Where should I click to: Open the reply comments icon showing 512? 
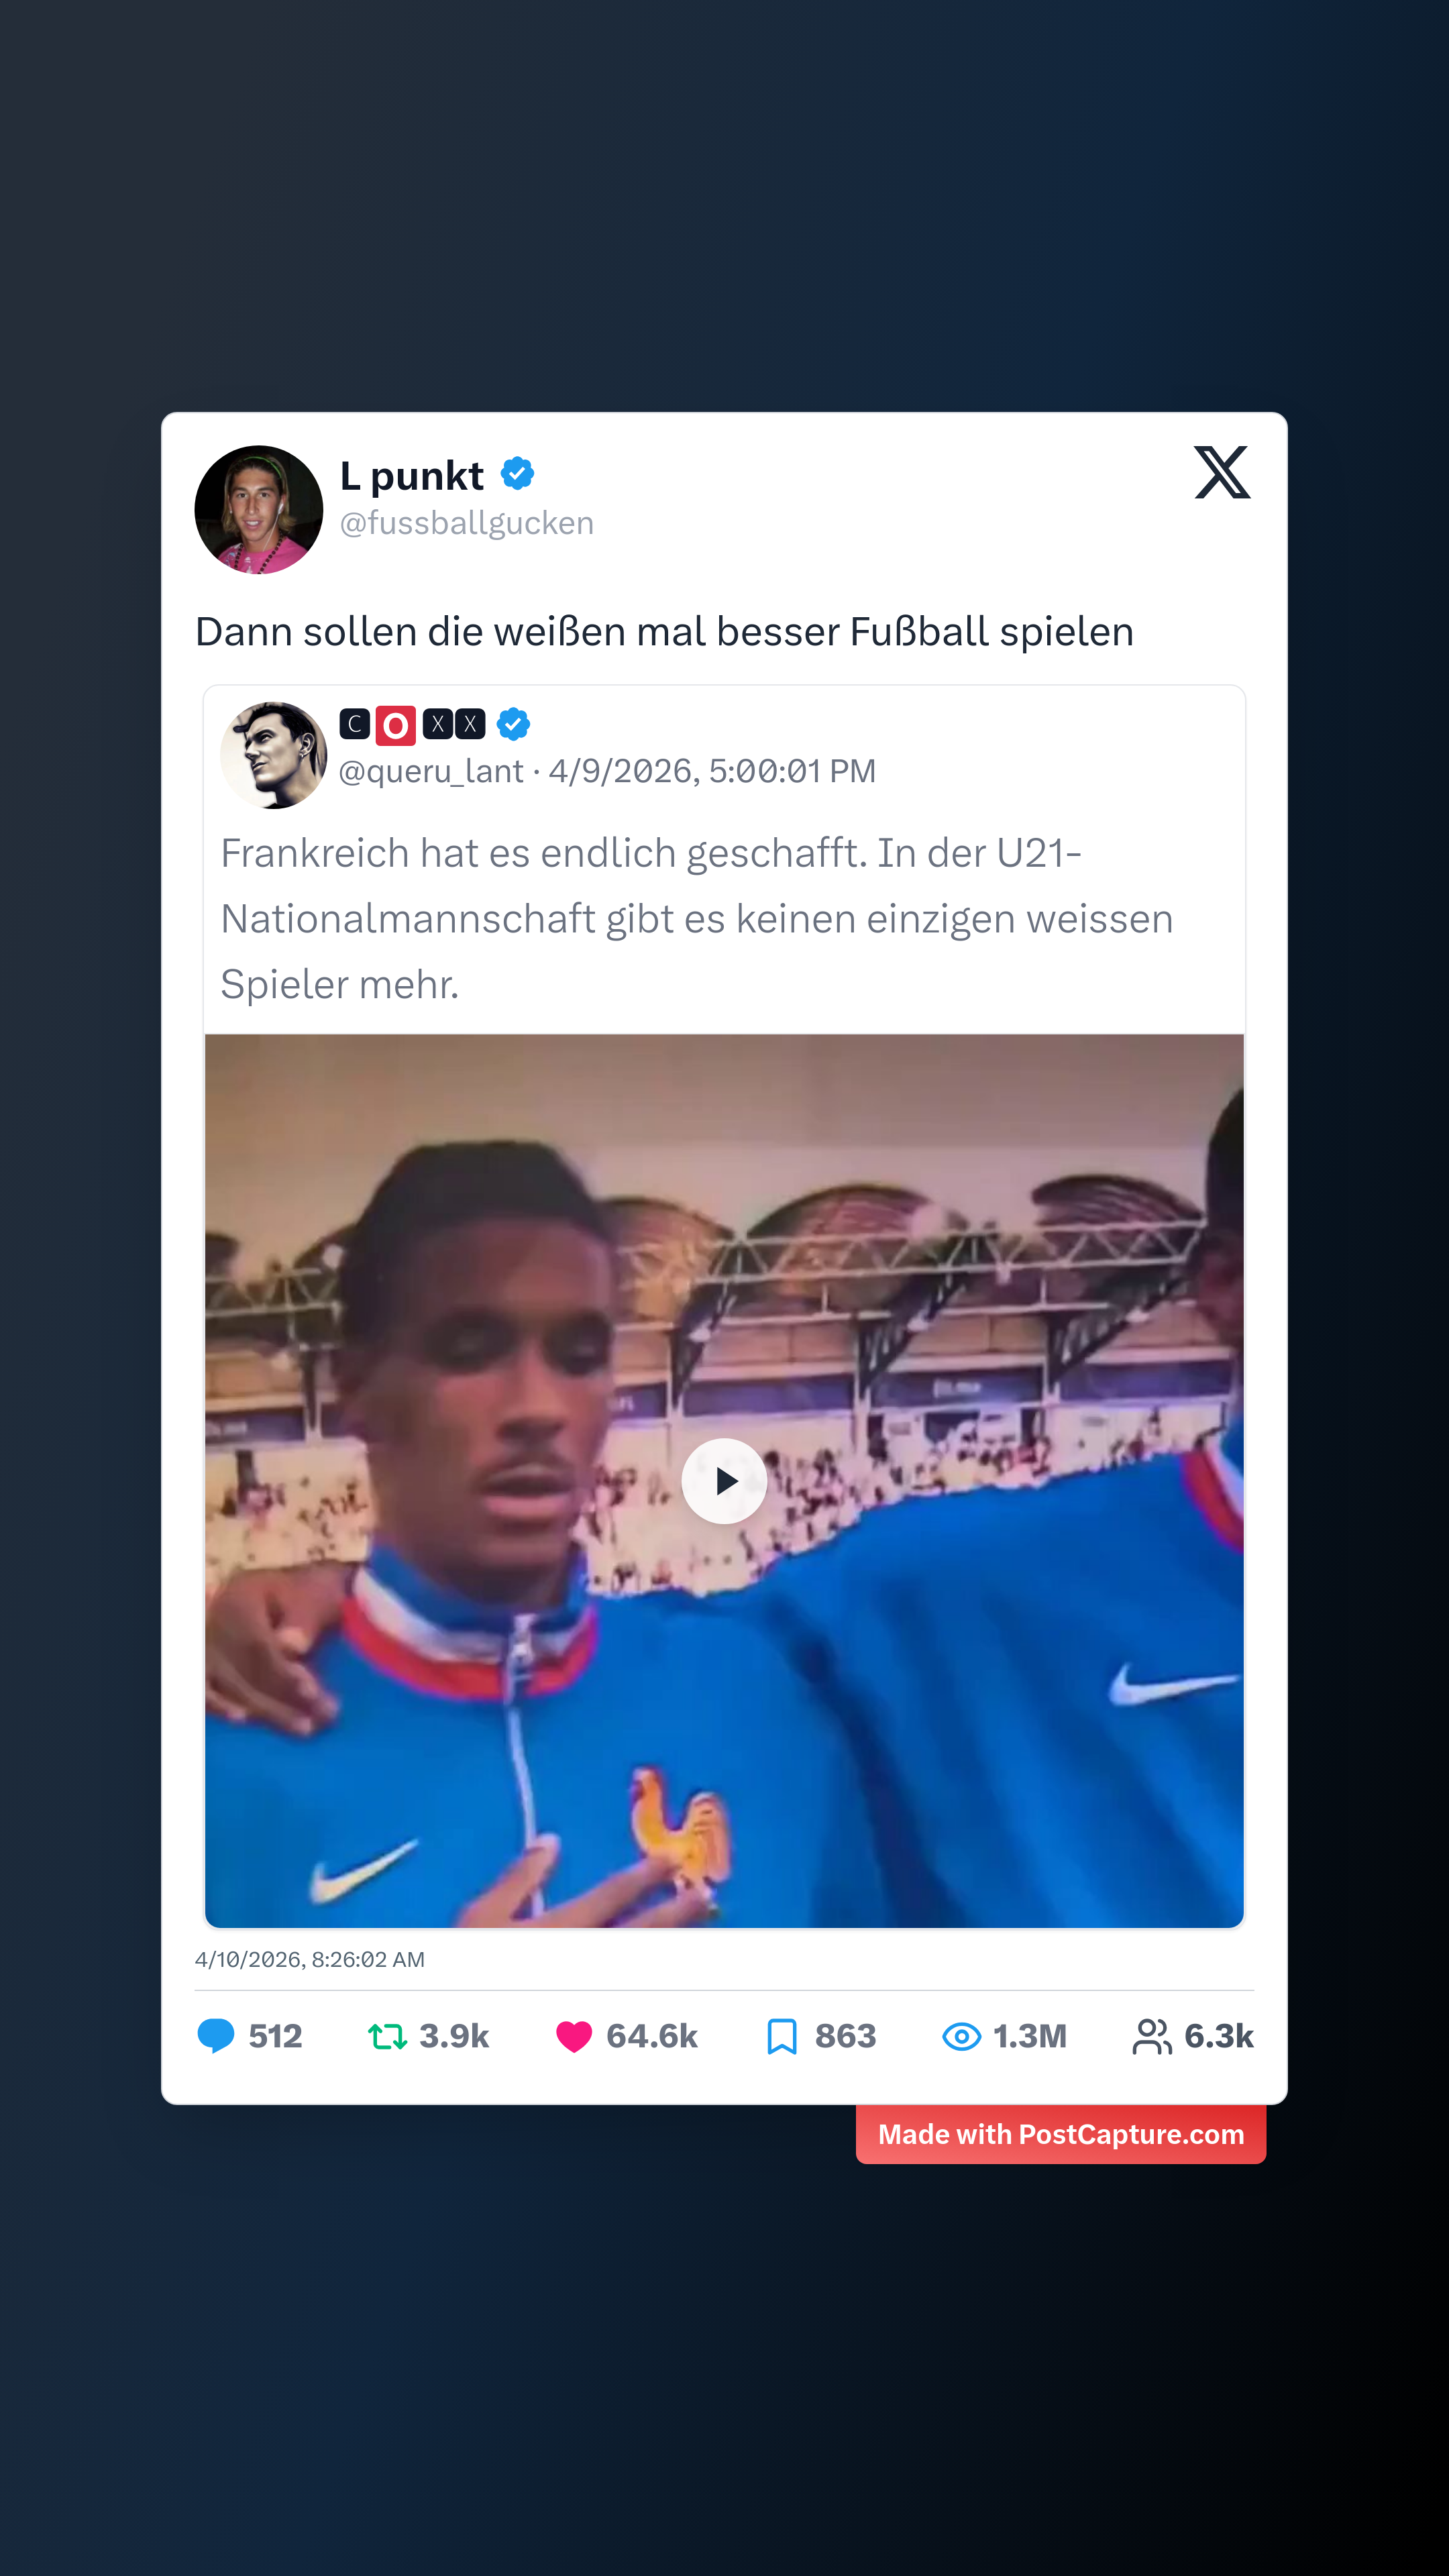pyautogui.click(x=218, y=2036)
